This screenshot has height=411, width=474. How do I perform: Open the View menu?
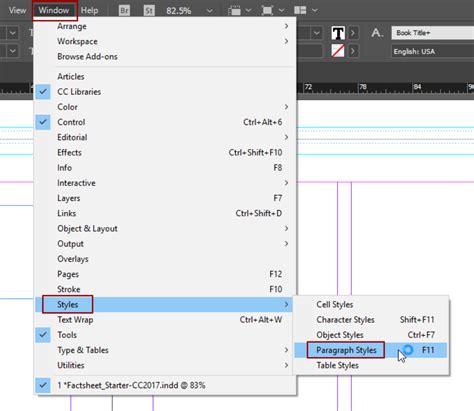[17, 10]
